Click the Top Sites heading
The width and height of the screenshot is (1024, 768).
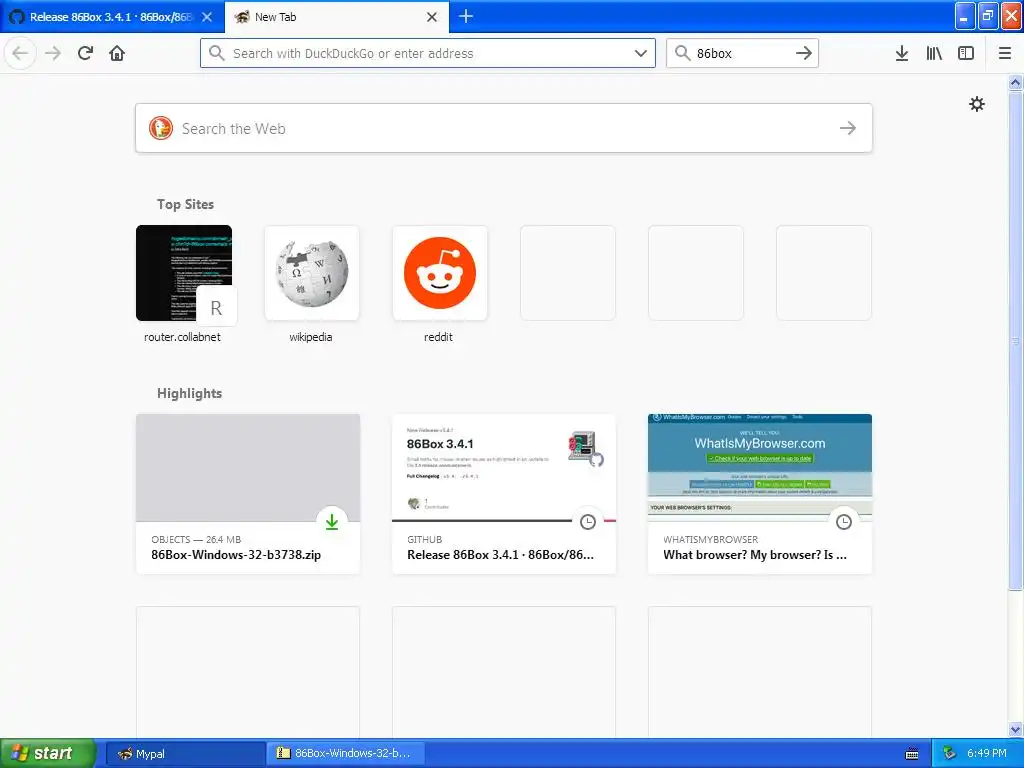tap(185, 204)
